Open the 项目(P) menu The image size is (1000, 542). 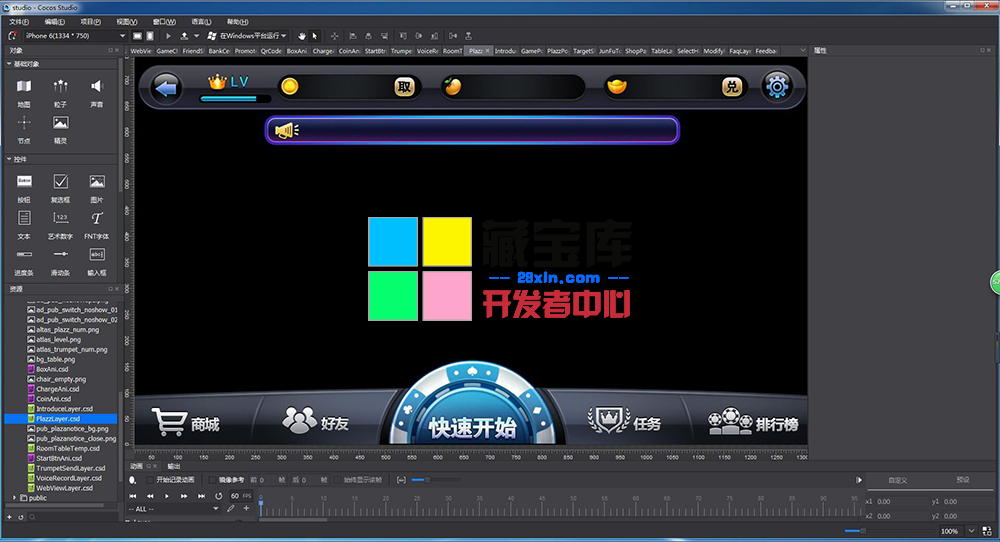click(x=91, y=22)
